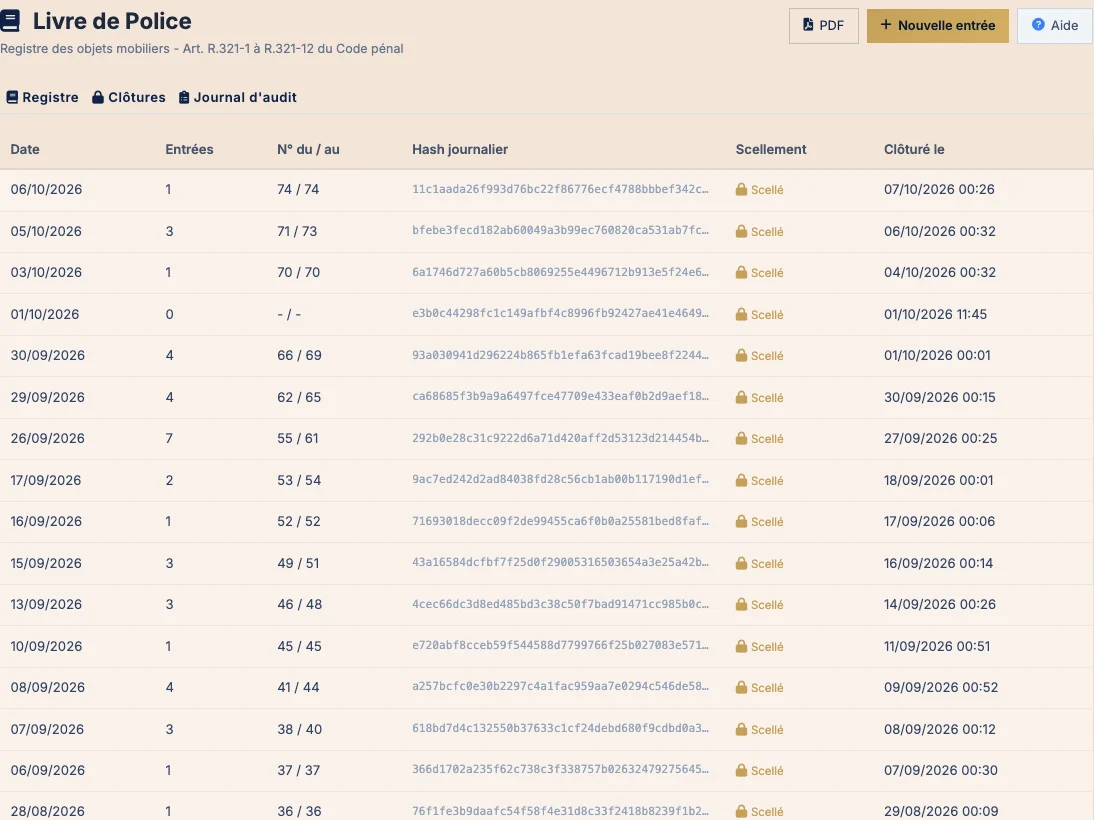Click the Clôturé le column header

914,149
